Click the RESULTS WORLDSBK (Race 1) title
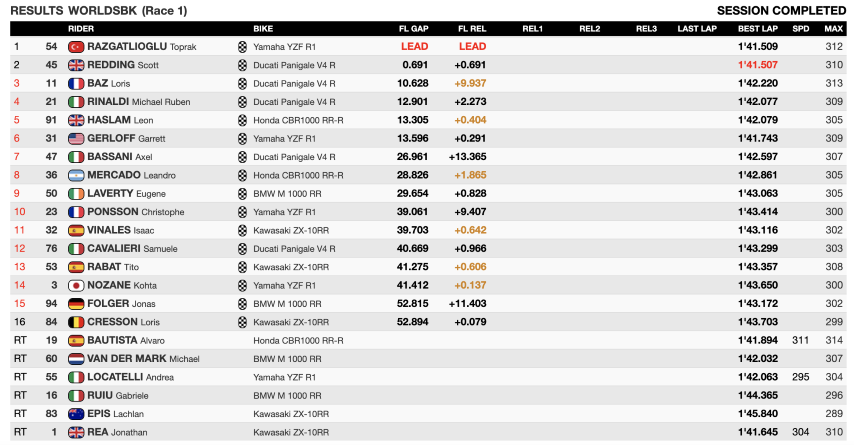 coord(99,11)
